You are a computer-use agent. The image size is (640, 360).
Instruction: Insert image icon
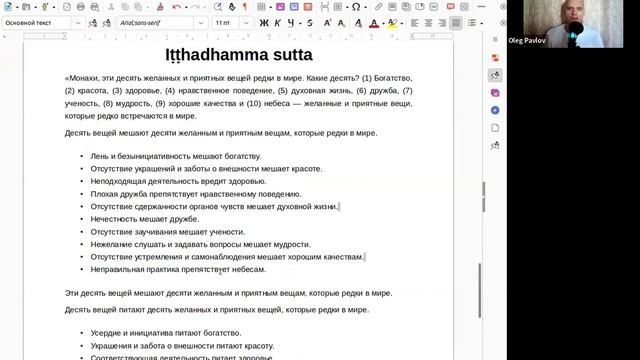point(280,7)
